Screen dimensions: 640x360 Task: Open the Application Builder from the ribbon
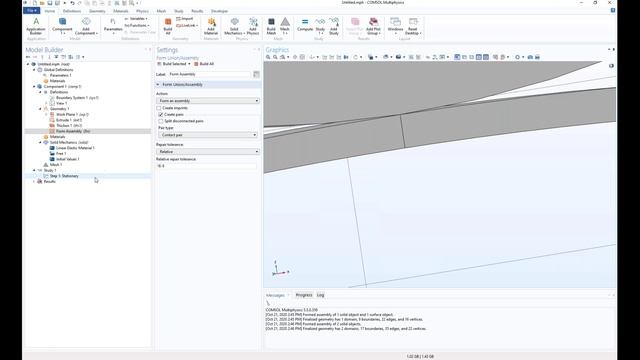(x=36, y=26)
